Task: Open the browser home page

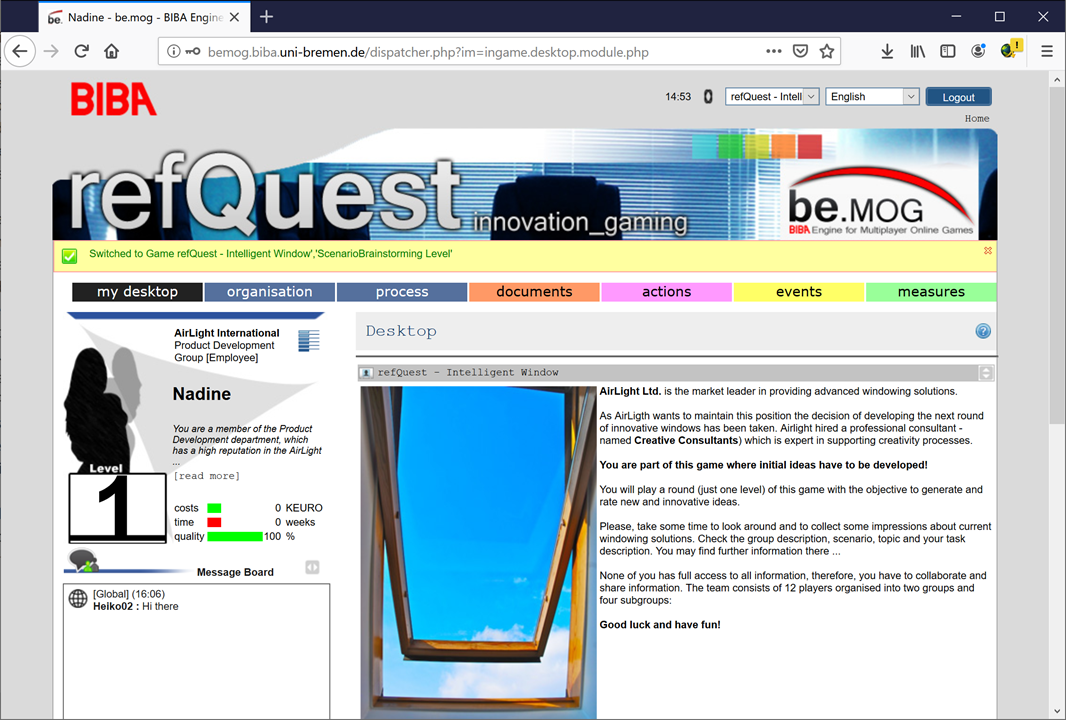Action: click(111, 52)
